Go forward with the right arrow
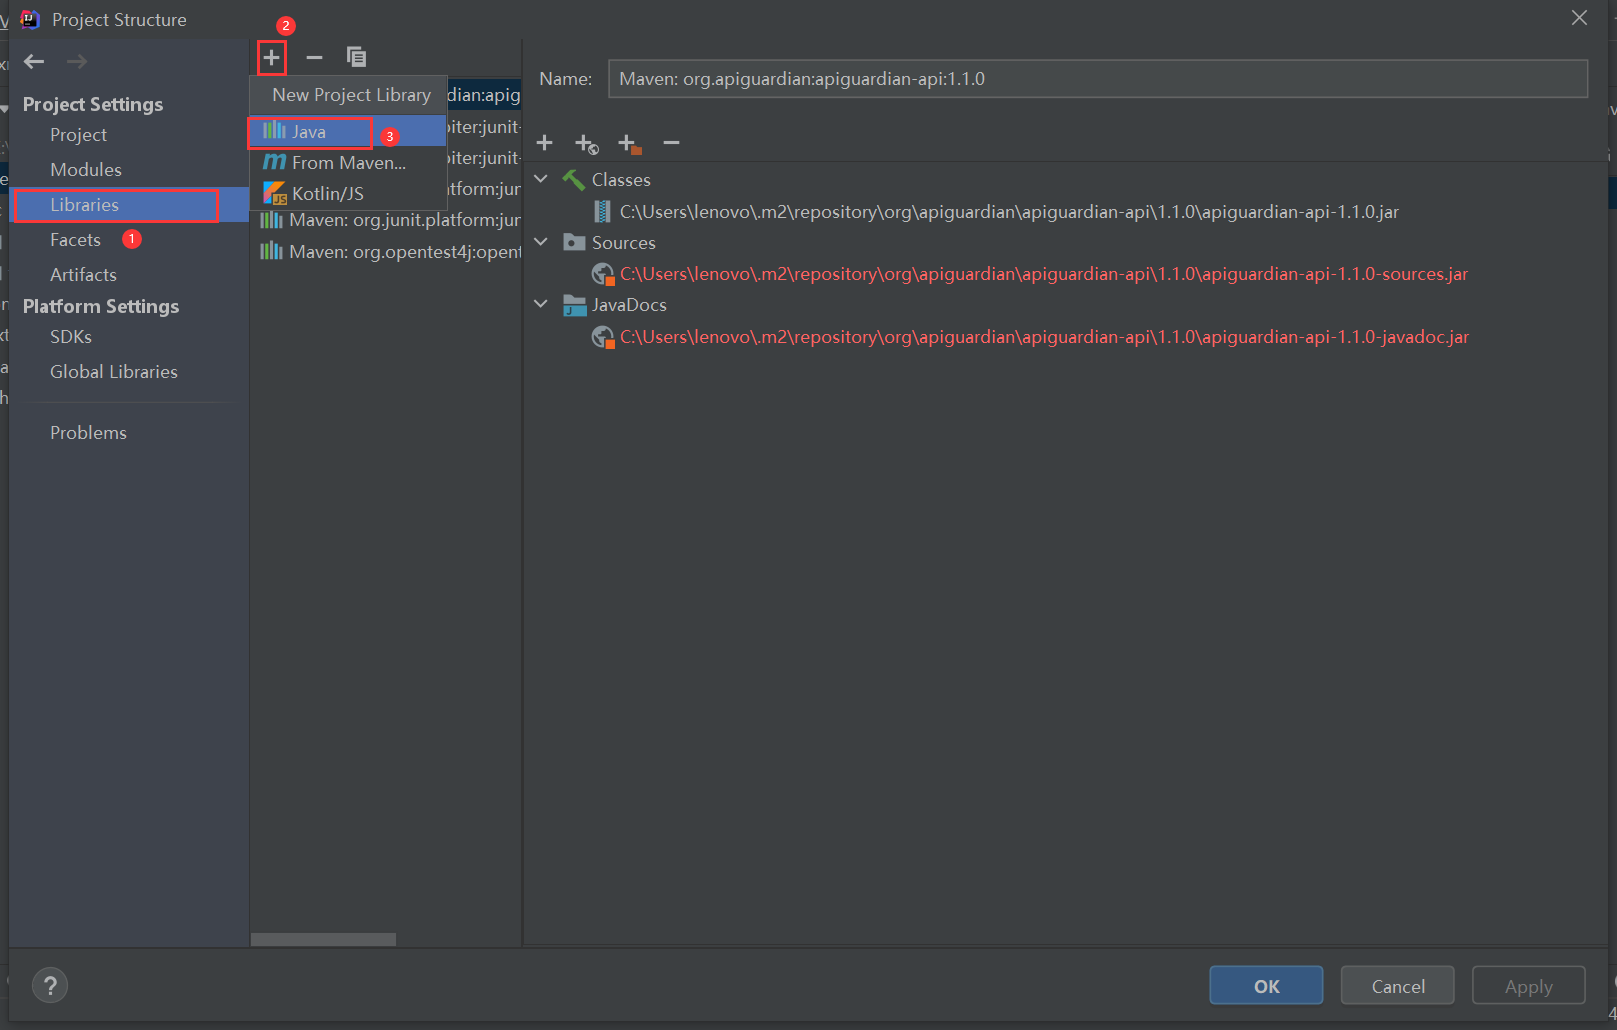This screenshot has height=1030, width=1617. 77,61
